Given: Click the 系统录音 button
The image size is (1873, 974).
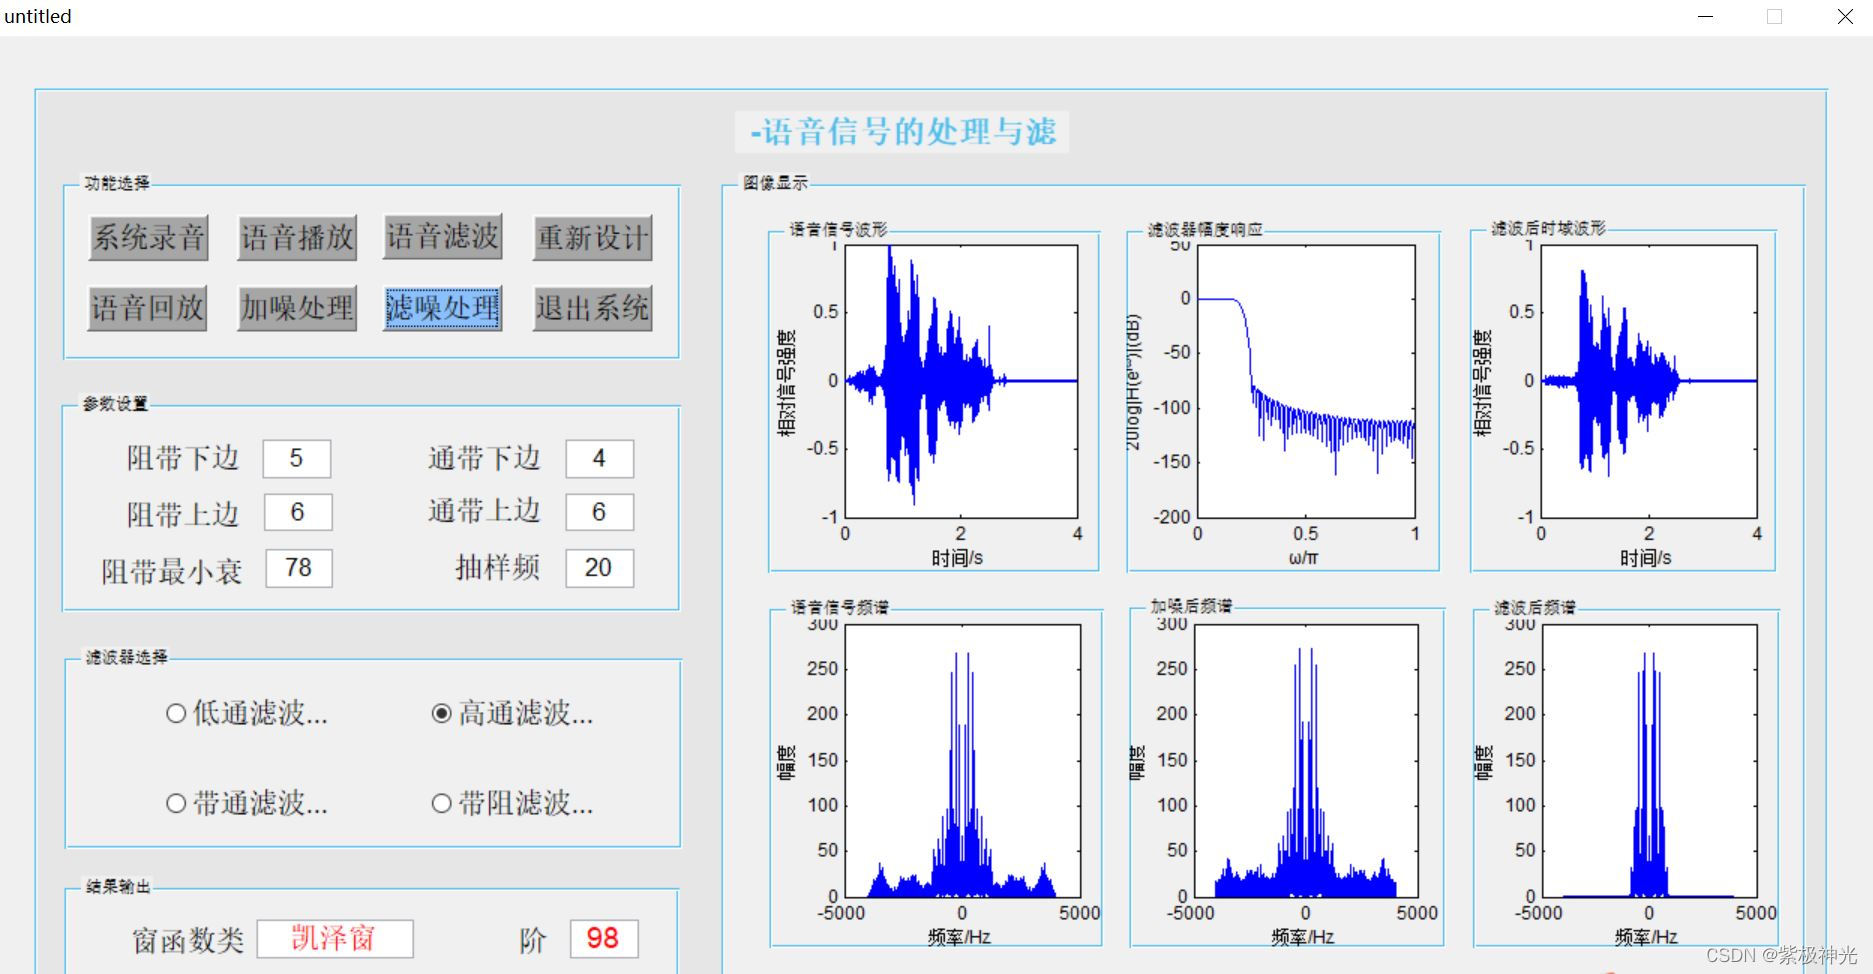Looking at the screenshot, I should point(148,238).
